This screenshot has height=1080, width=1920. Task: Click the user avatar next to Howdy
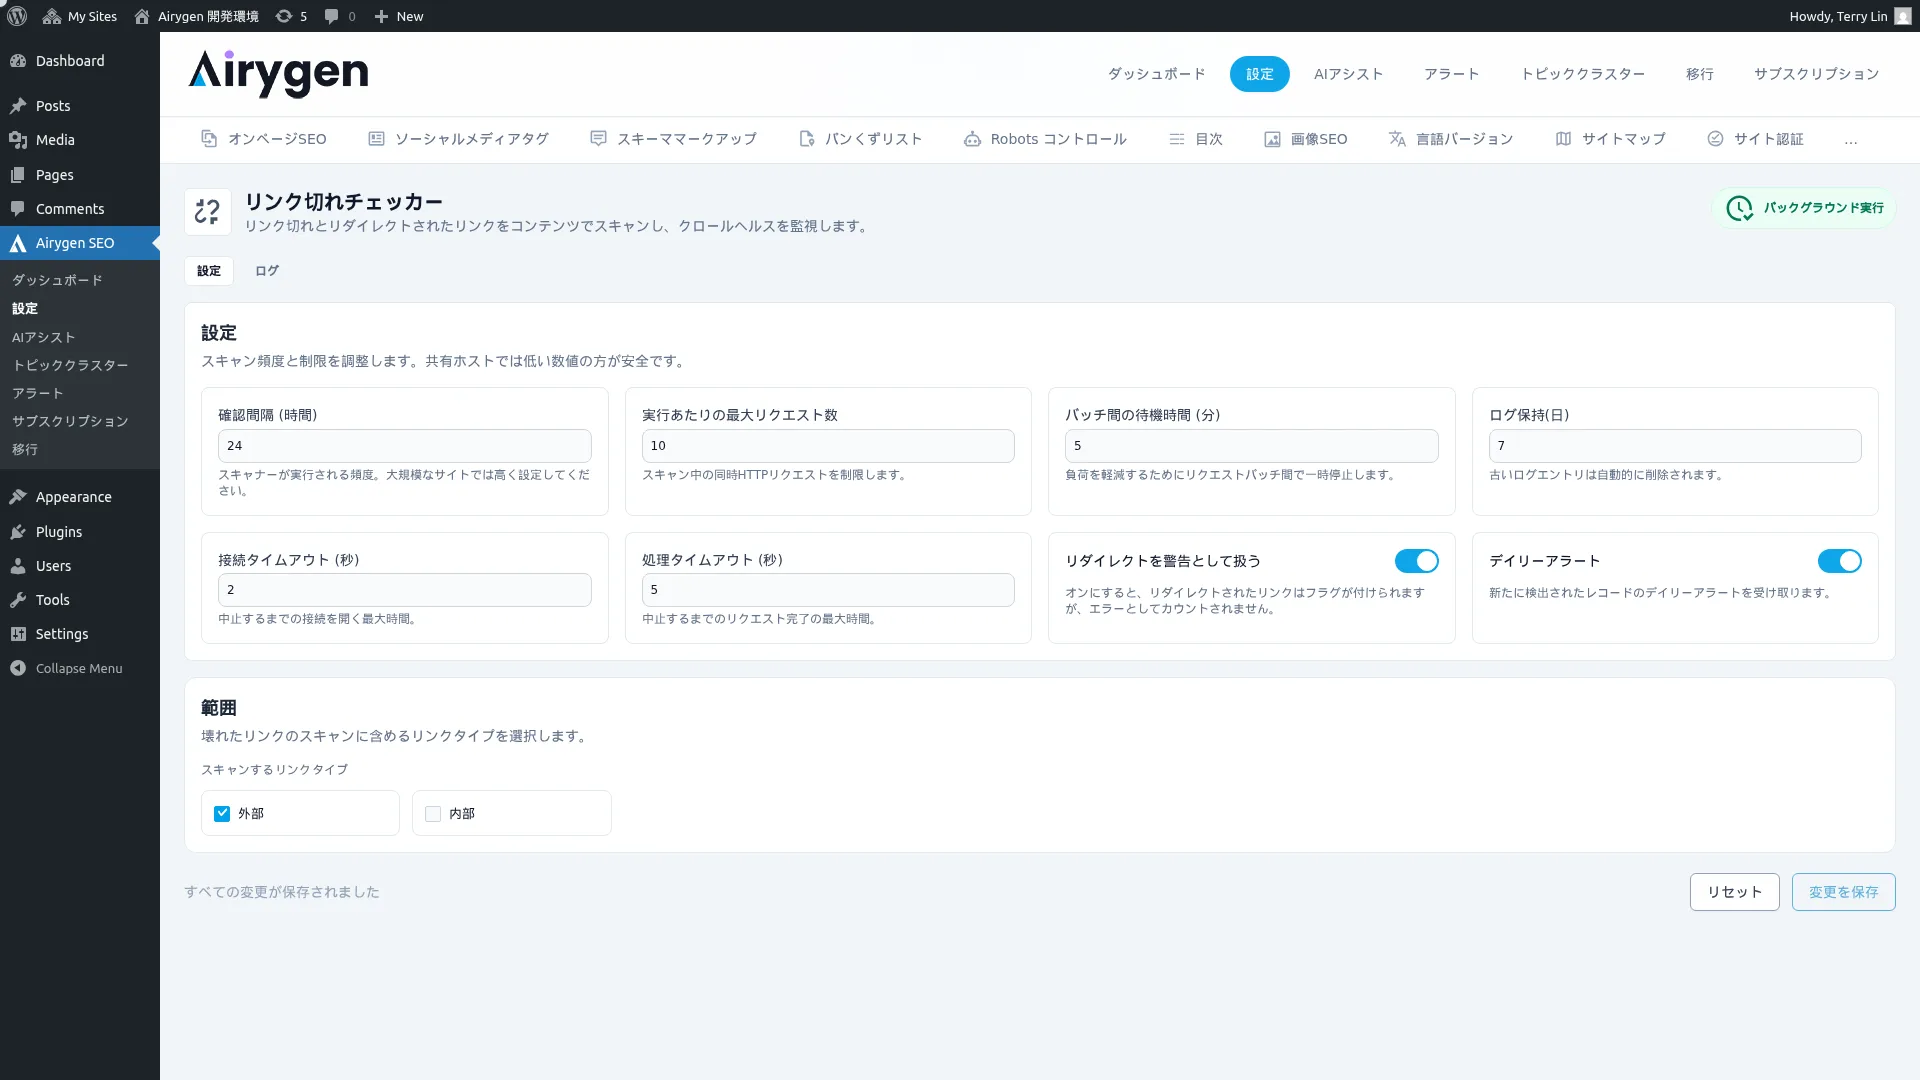(x=1902, y=16)
